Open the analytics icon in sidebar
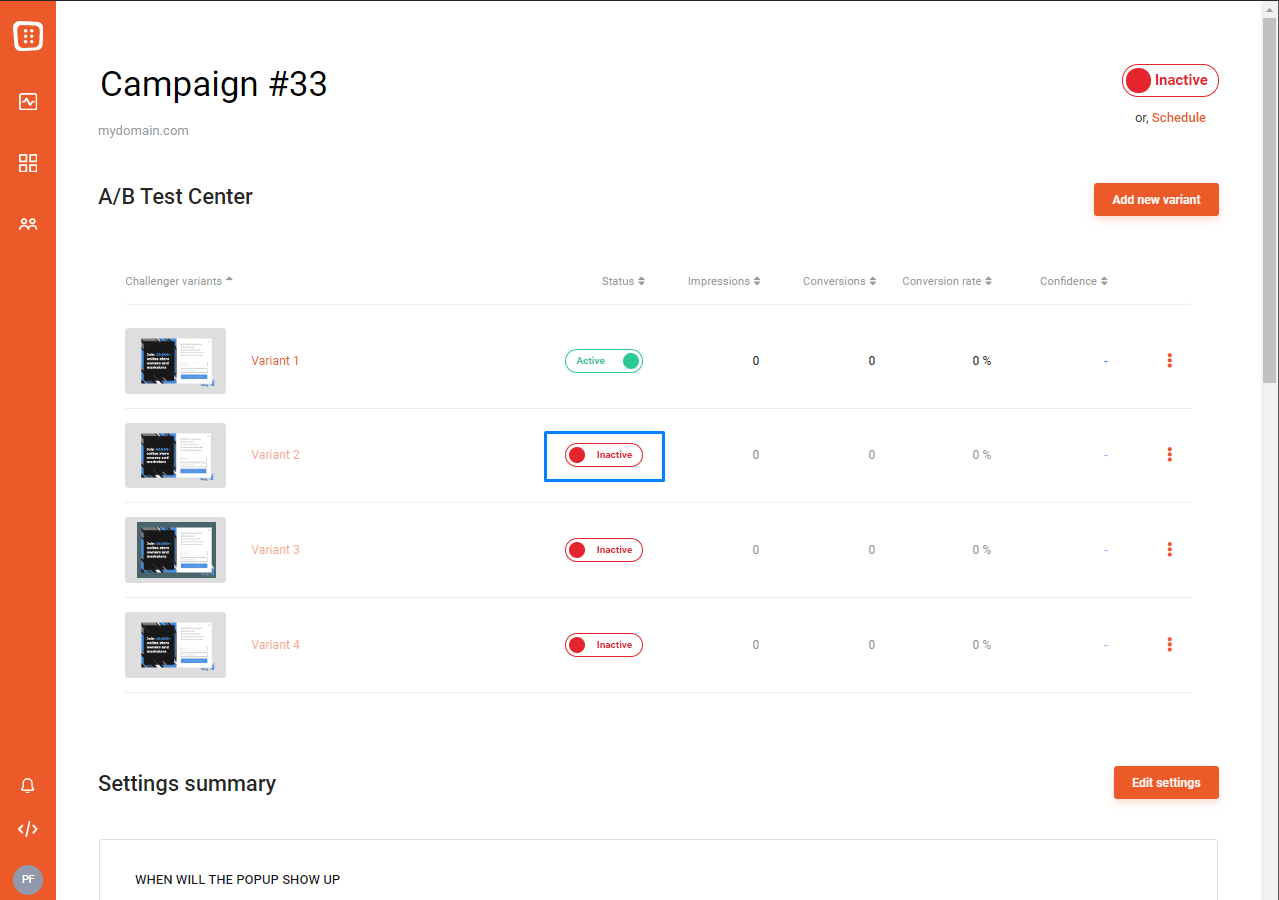This screenshot has width=1279, height=900. pos(28,101)
